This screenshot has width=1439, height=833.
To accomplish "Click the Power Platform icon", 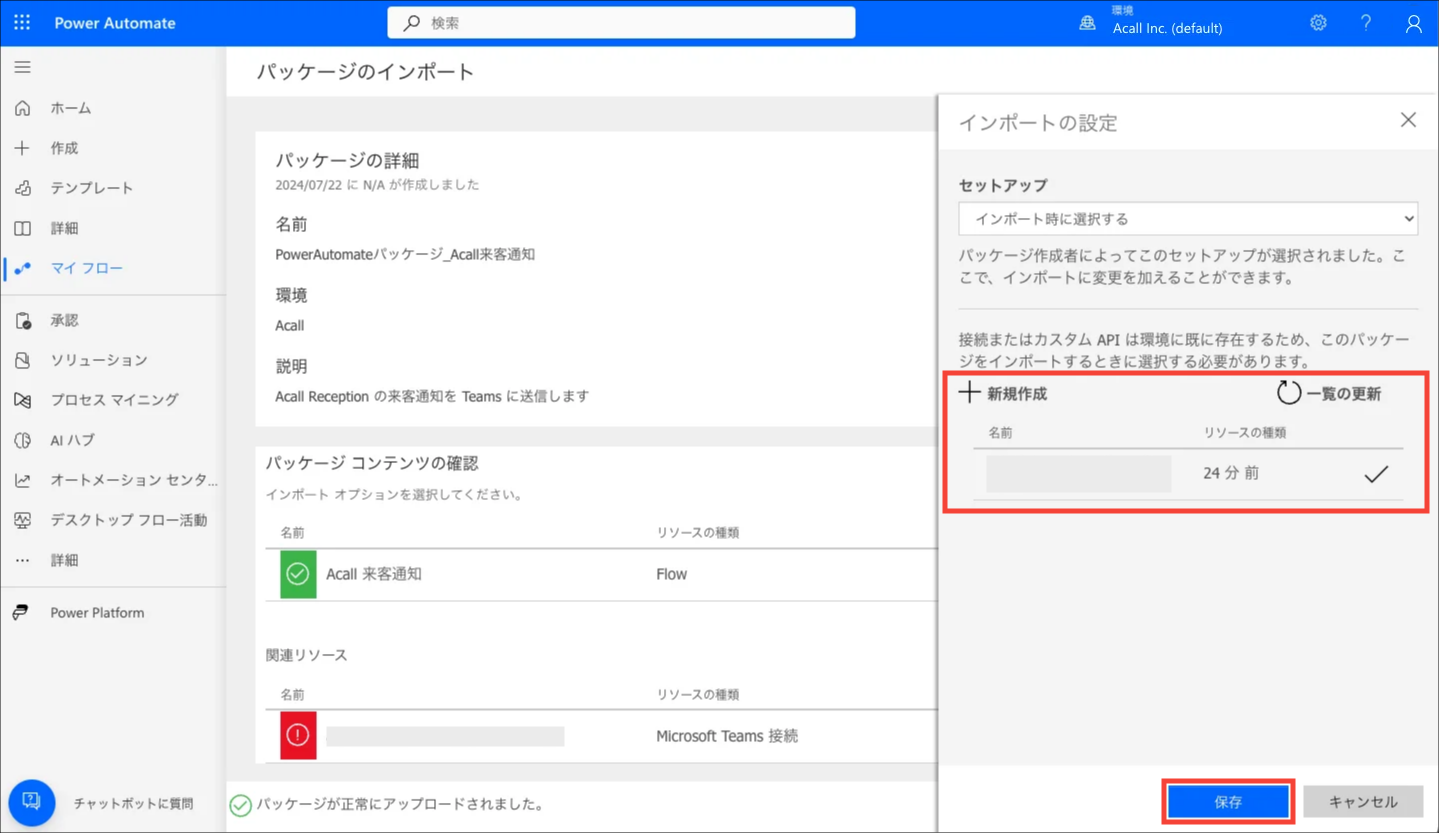I will pos(21,612).
